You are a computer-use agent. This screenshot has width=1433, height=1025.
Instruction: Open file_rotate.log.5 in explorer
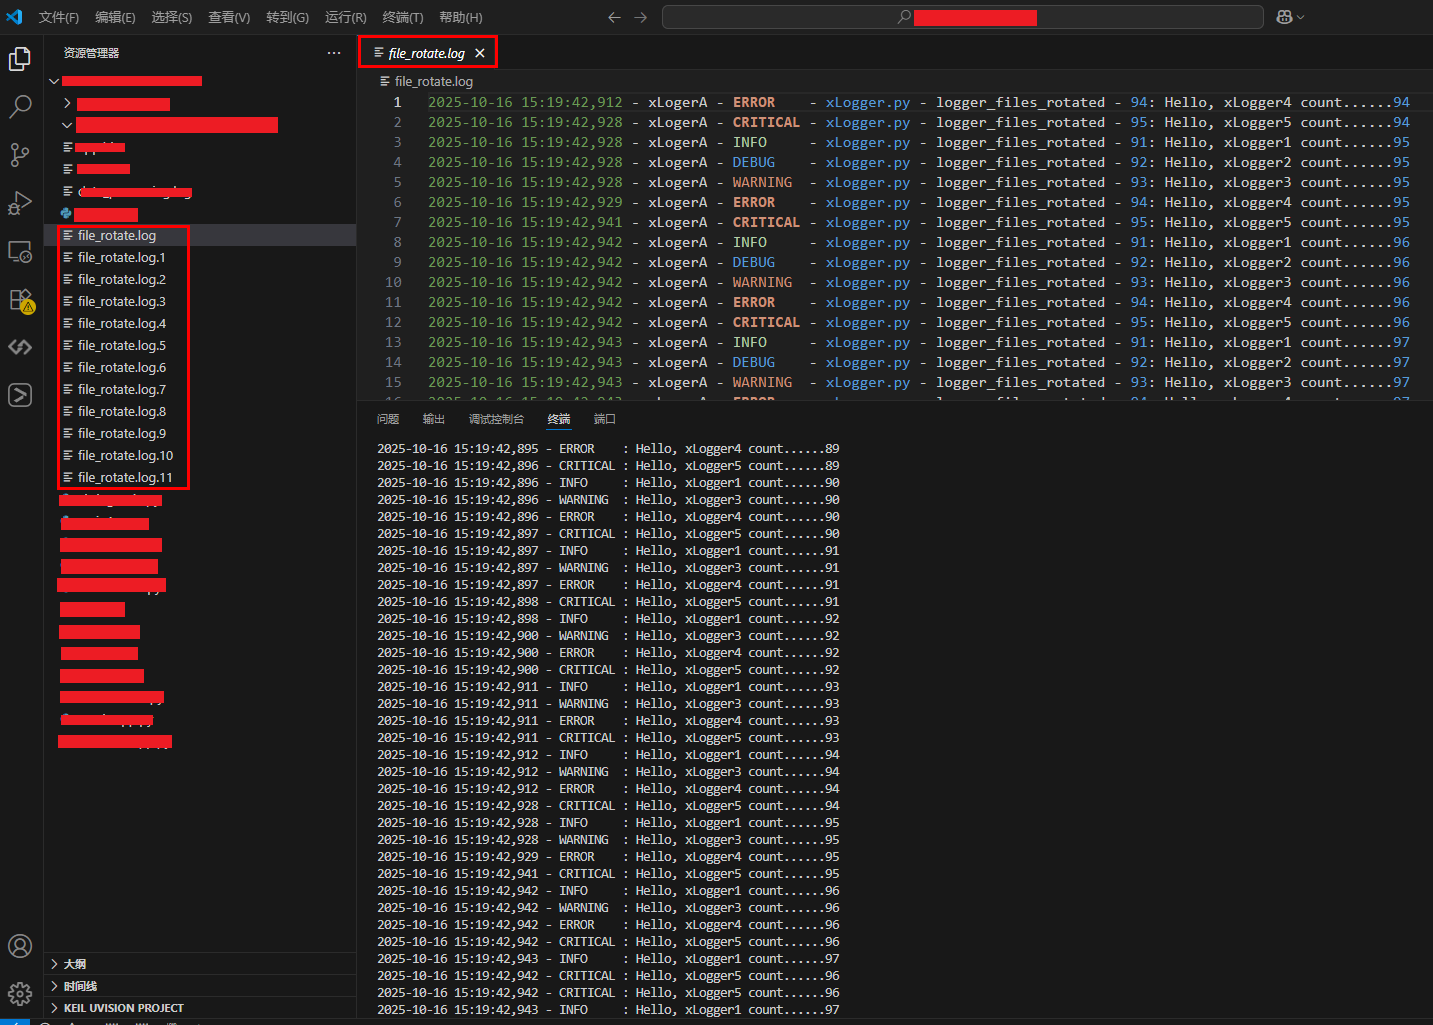pos(200,345)
